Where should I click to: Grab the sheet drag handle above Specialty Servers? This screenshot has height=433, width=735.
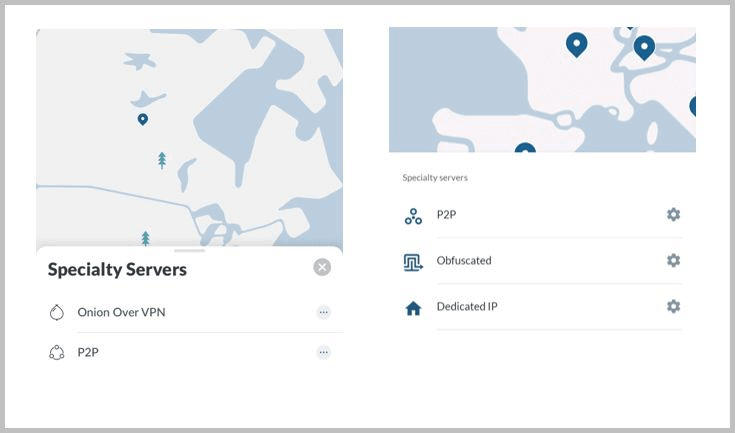click(x=189, y=251)
